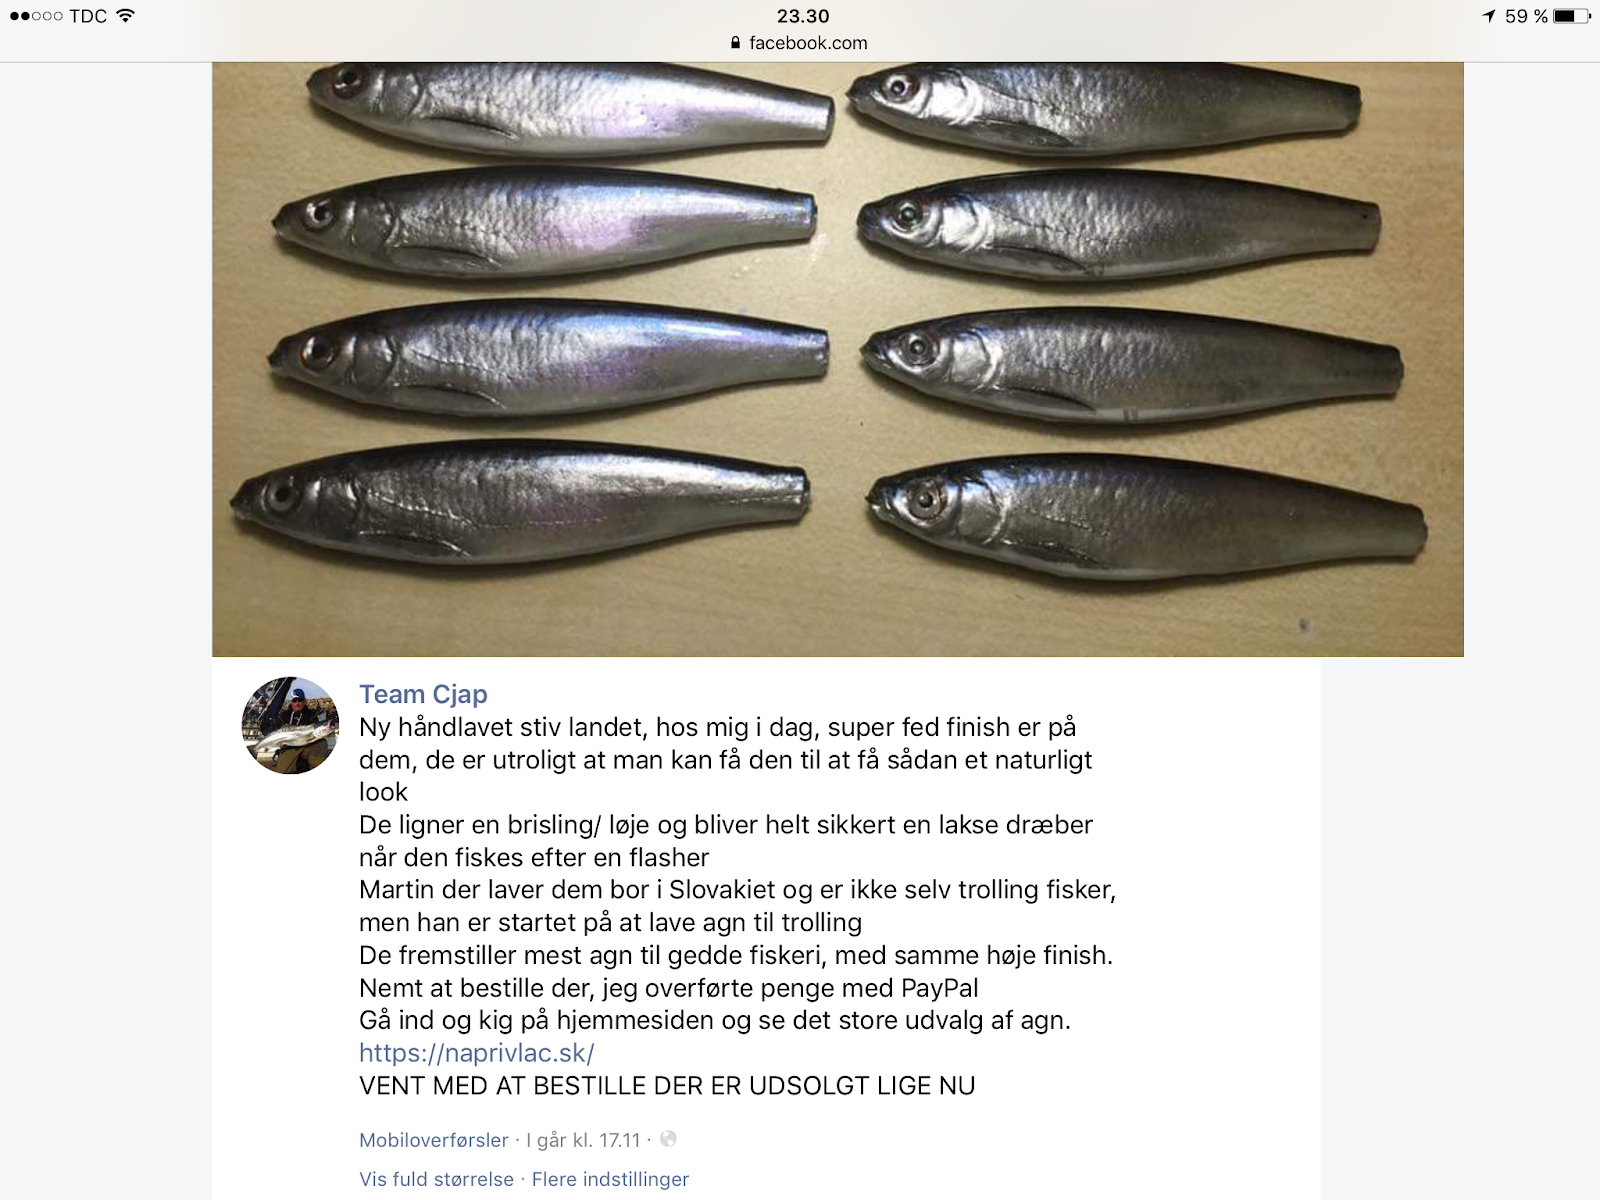Viewport: 1600px width, 1200px height.
Task: Click the lock icon in address bar
Action: point(736,43)
